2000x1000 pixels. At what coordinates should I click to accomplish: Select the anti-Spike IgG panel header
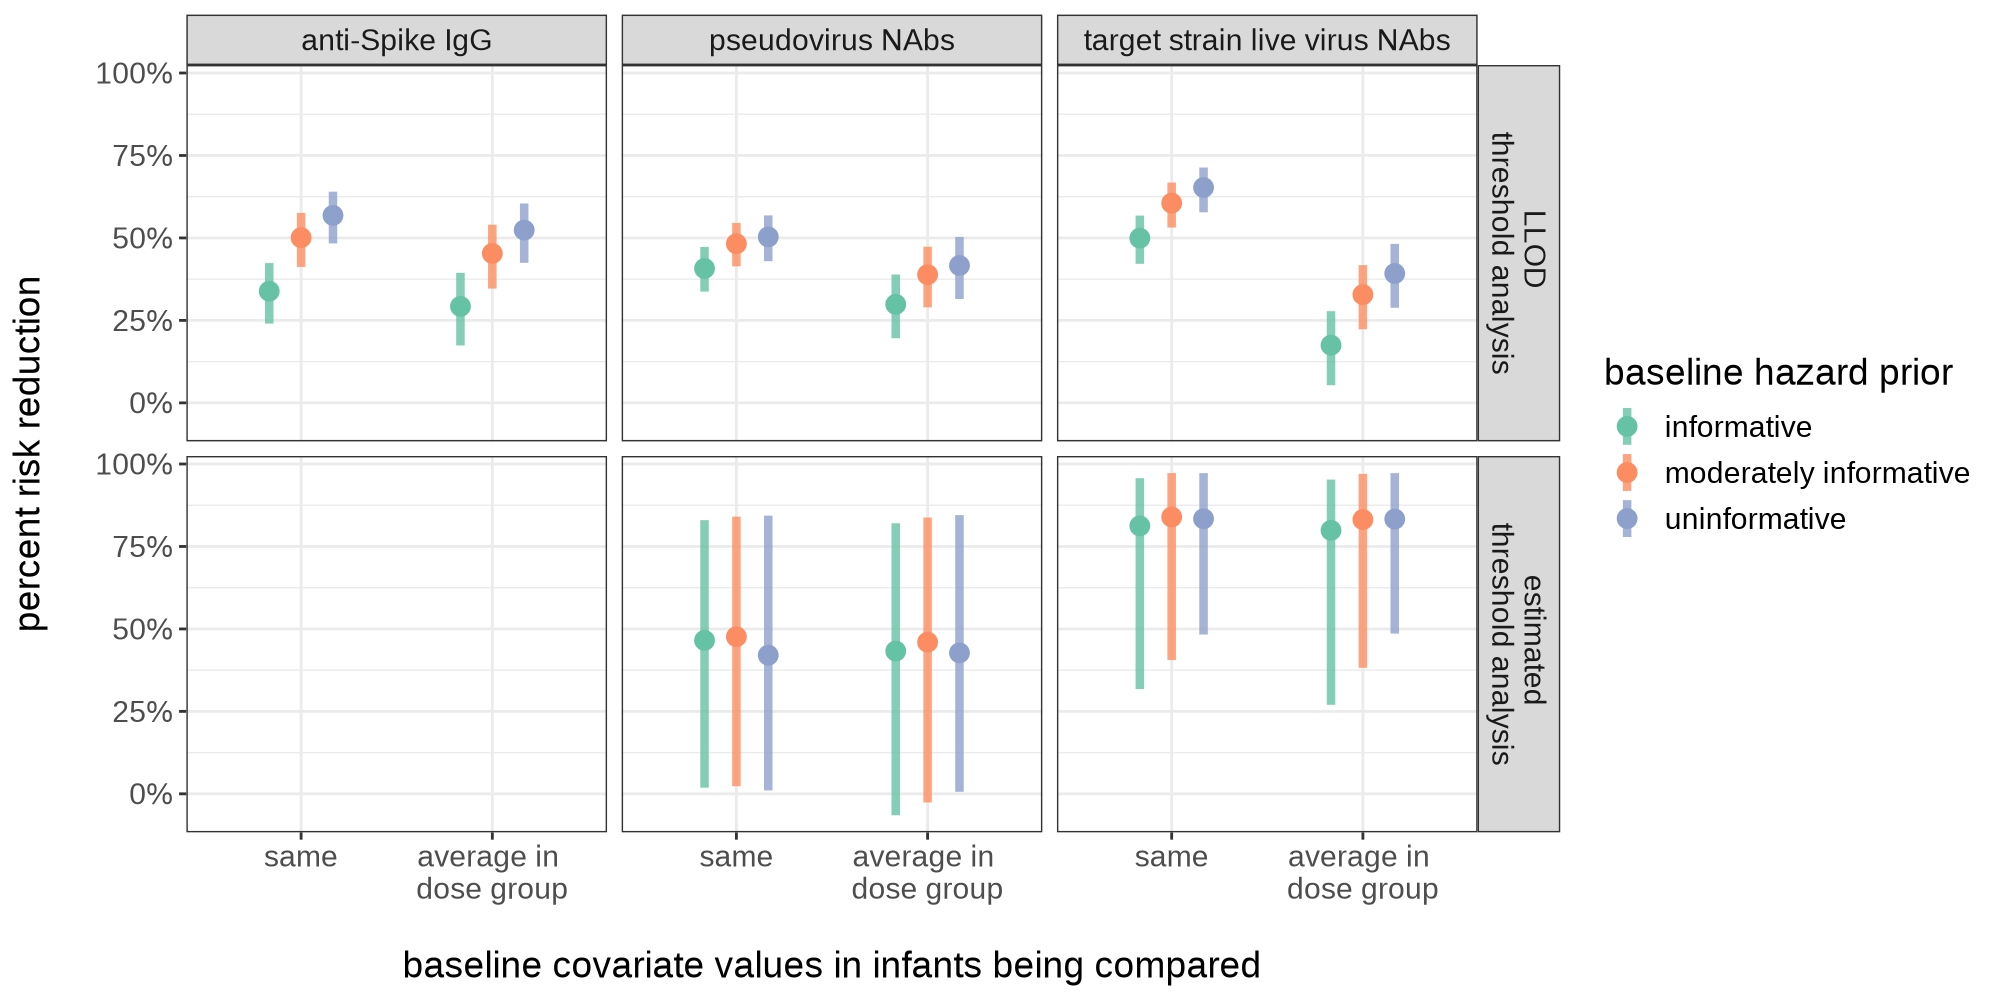click(396, 41)
